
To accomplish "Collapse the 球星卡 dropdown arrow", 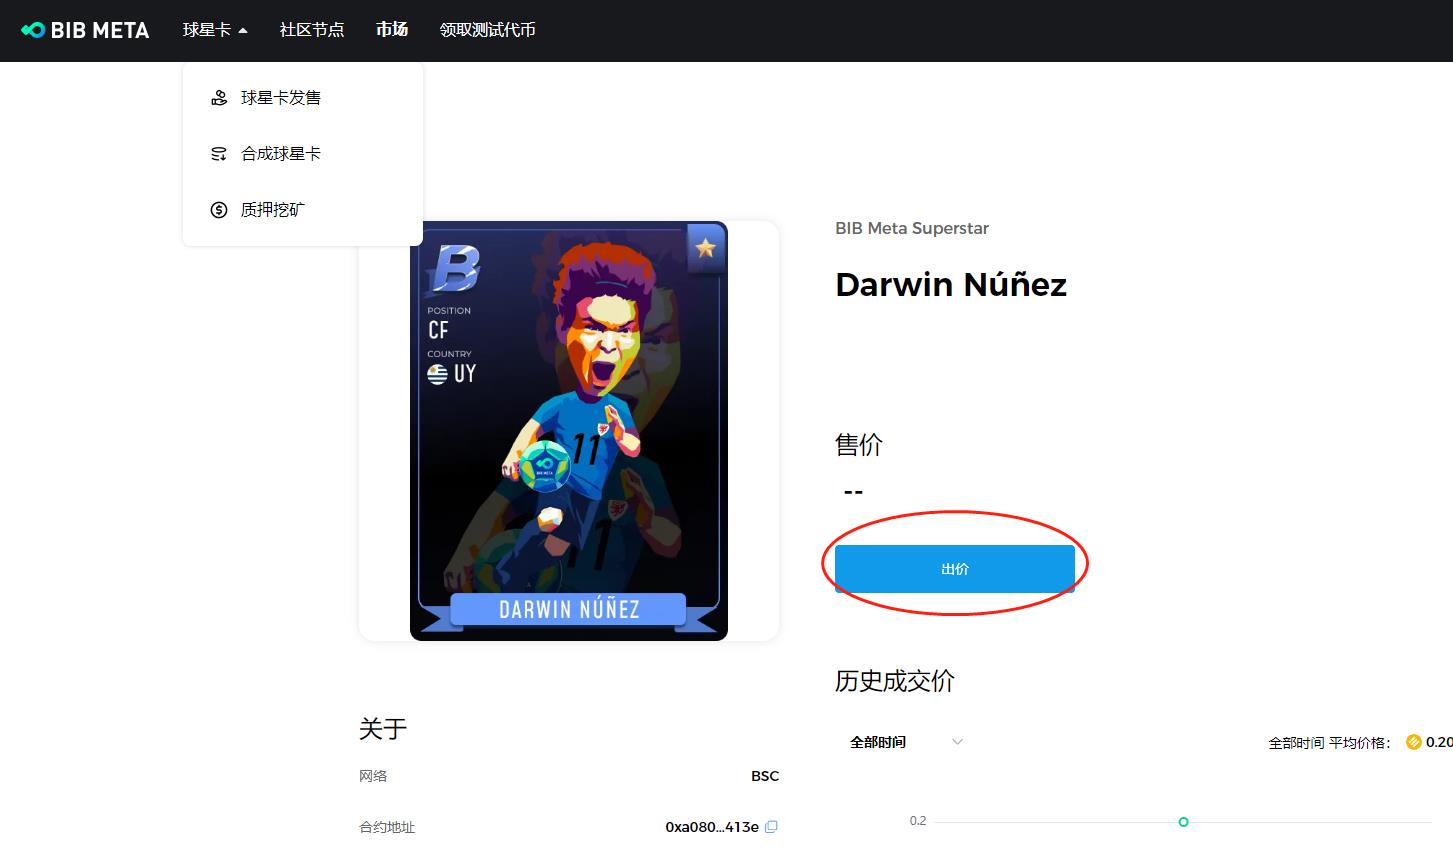I will (x=243, y=30).
